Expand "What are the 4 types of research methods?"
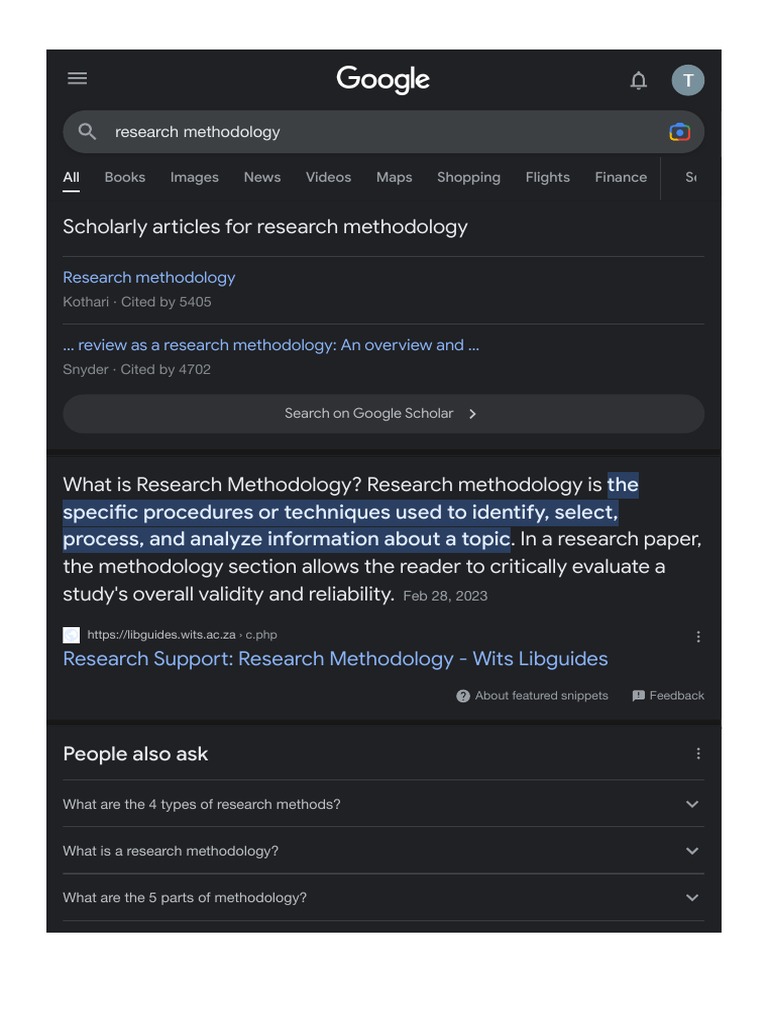Screen dimensions: 768x1024 tap(692, 804)
